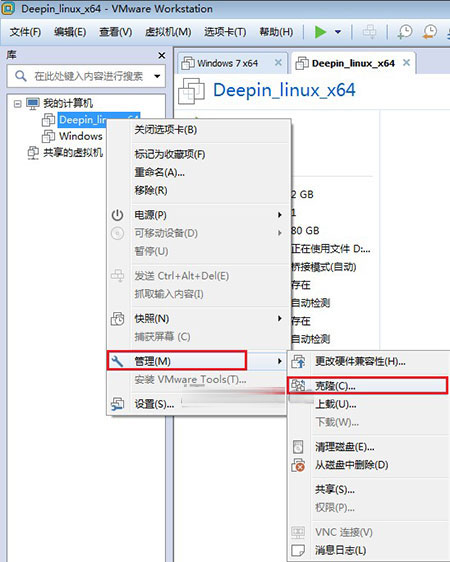The width and height of the screenshot is (450, 562).
Task: Click the 共享的虚拟机 icon in the tree
Action: click(33, 153)
